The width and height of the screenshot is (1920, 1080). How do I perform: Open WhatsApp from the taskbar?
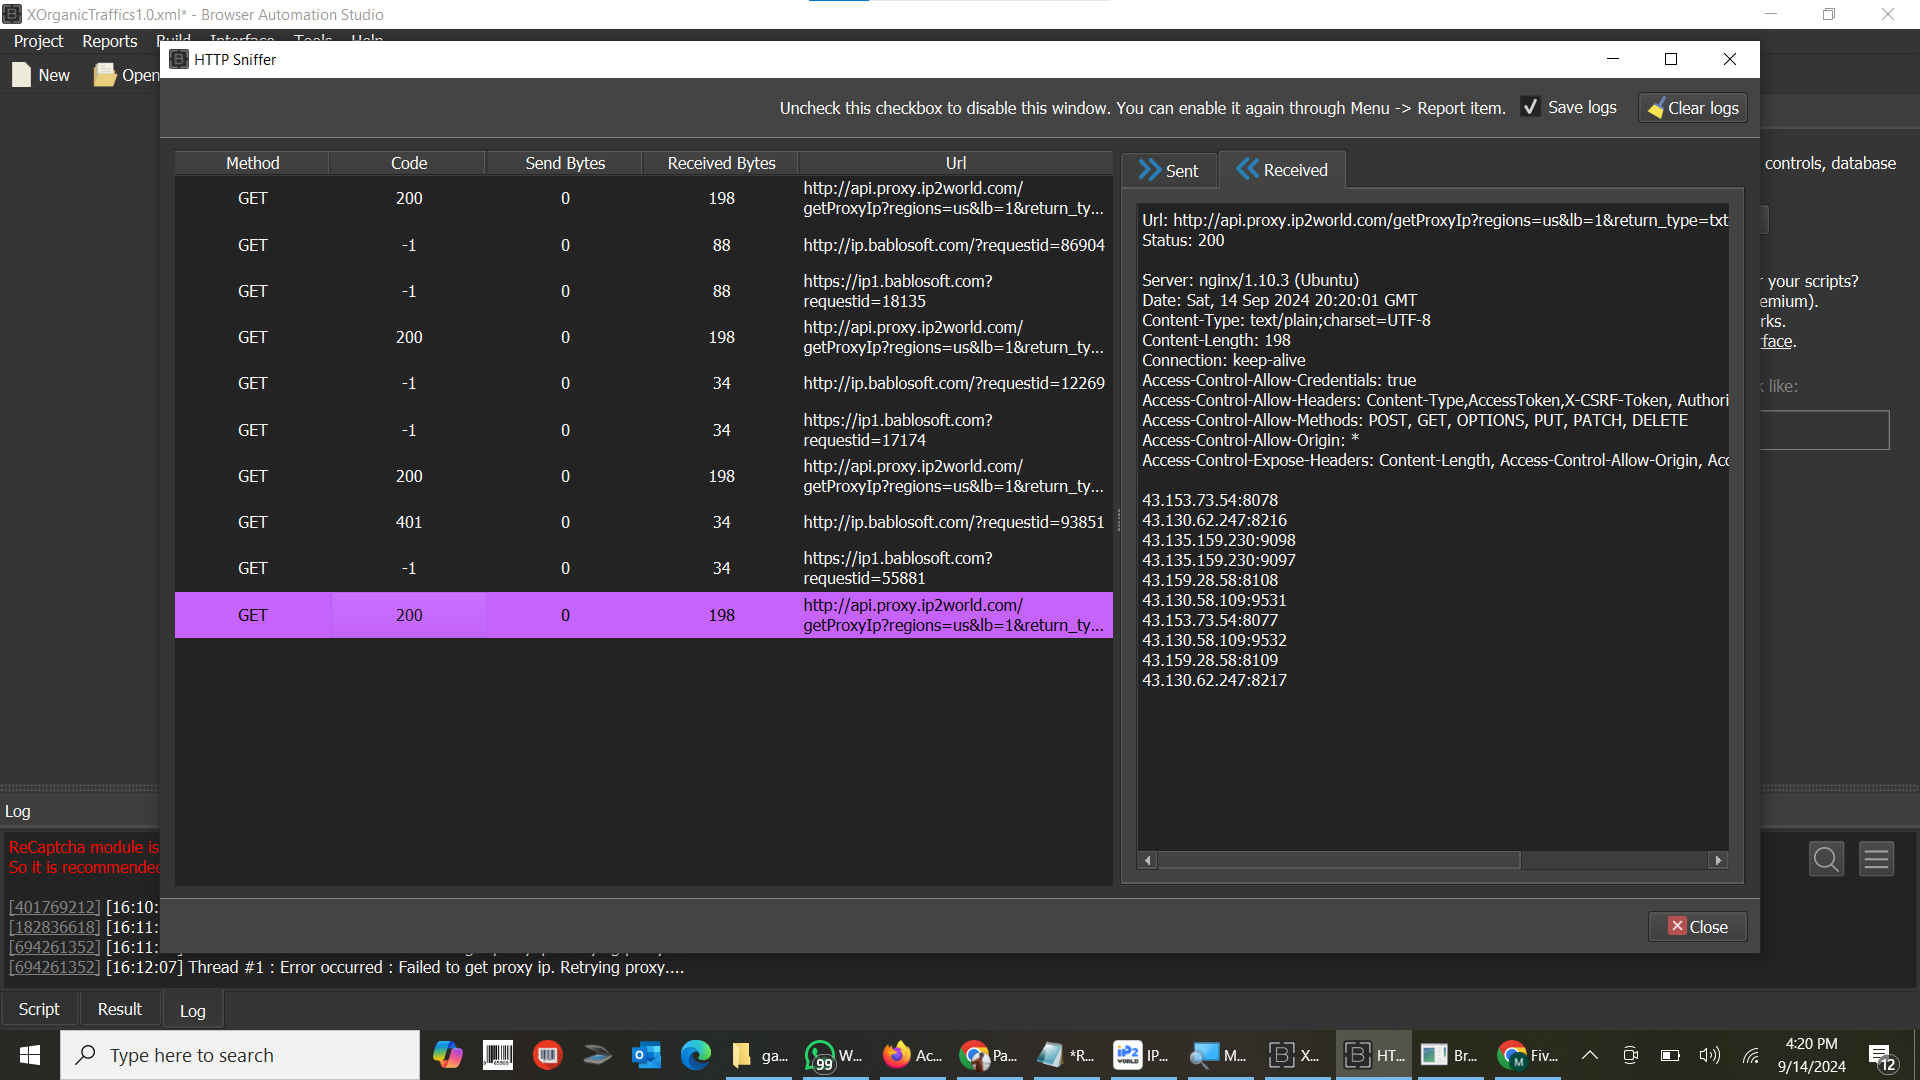click(x=821, y=1055)
